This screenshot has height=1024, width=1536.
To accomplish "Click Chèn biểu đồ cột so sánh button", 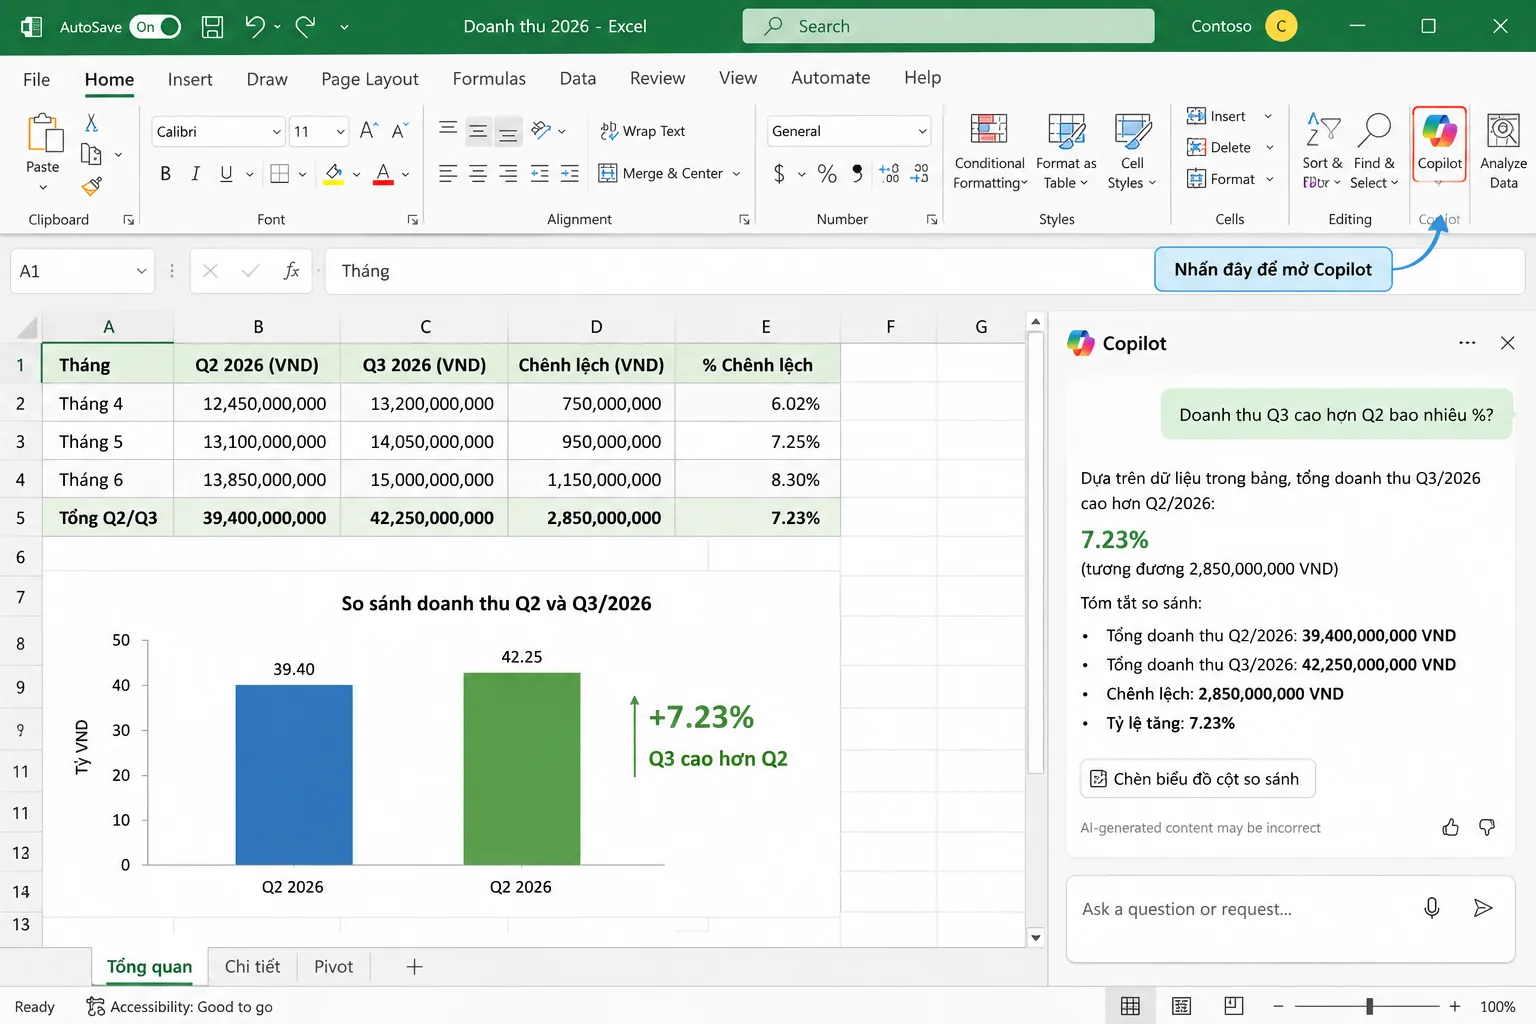I will click(x=1197, y=778).
